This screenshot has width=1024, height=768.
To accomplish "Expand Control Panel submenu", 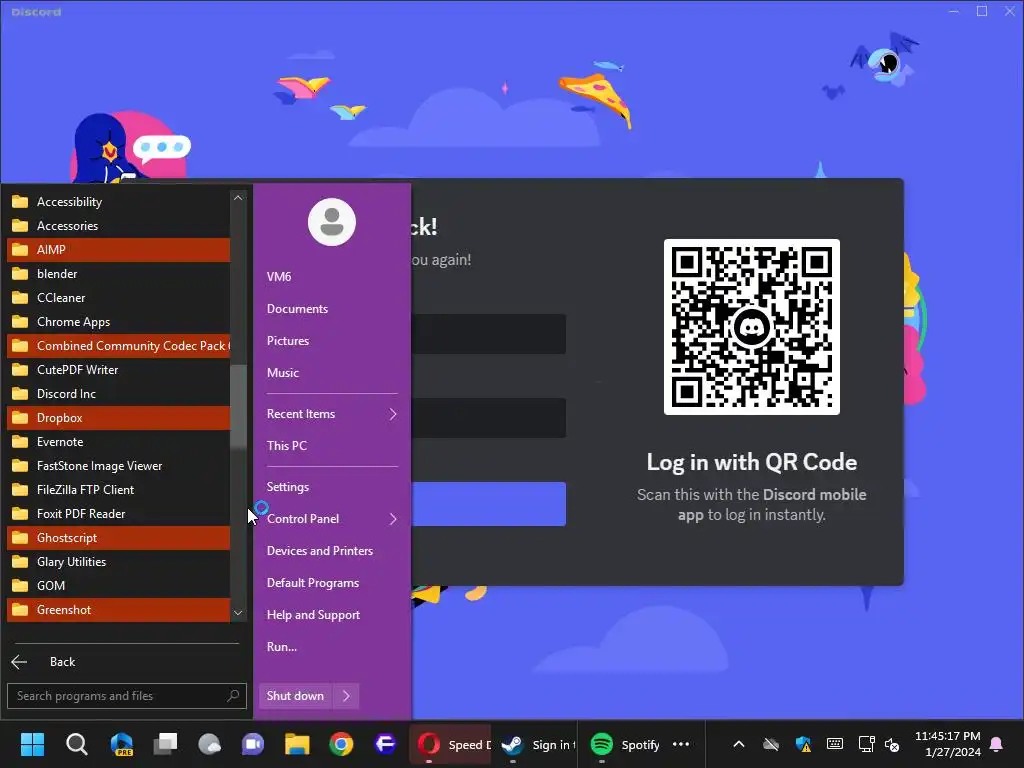I will coord(332,519).
